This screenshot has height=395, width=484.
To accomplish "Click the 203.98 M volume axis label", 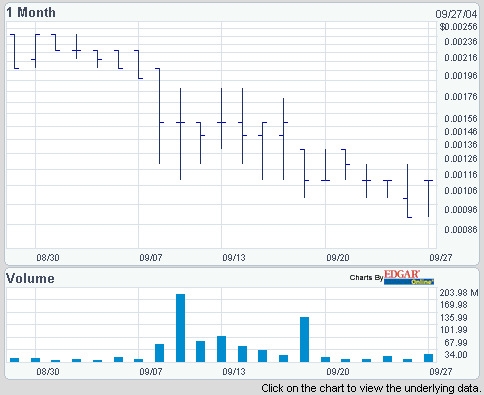I will pos(459,293).
